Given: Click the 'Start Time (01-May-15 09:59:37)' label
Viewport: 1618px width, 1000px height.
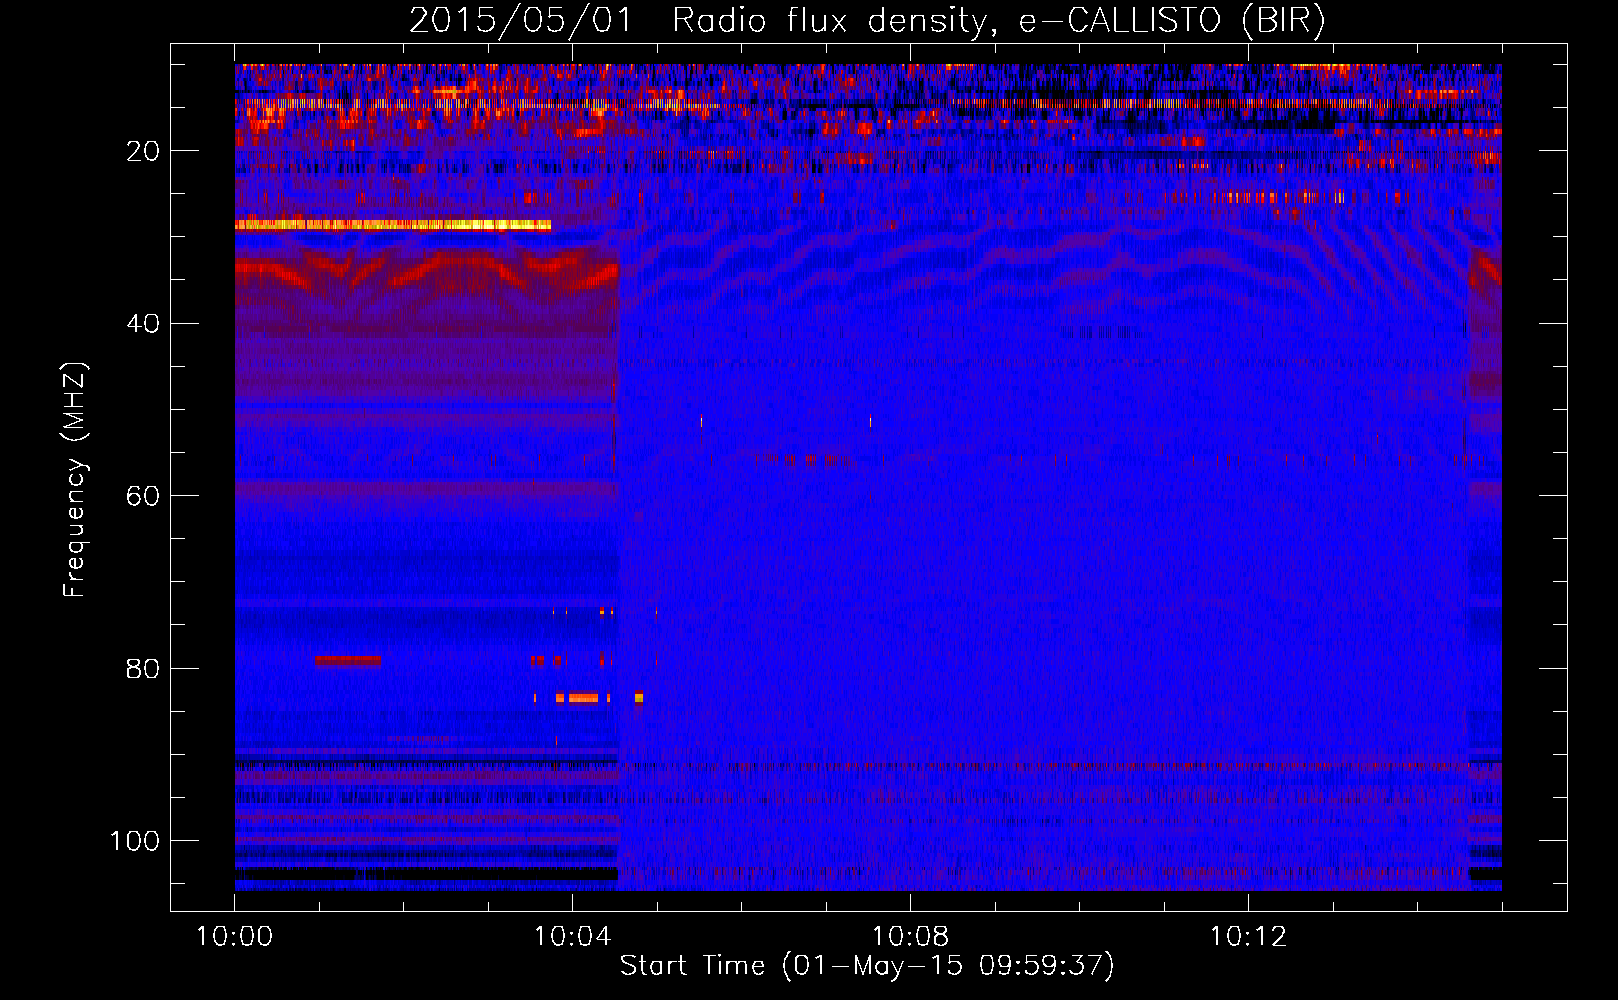Looking at the screenshot, I should click(866, 966).
